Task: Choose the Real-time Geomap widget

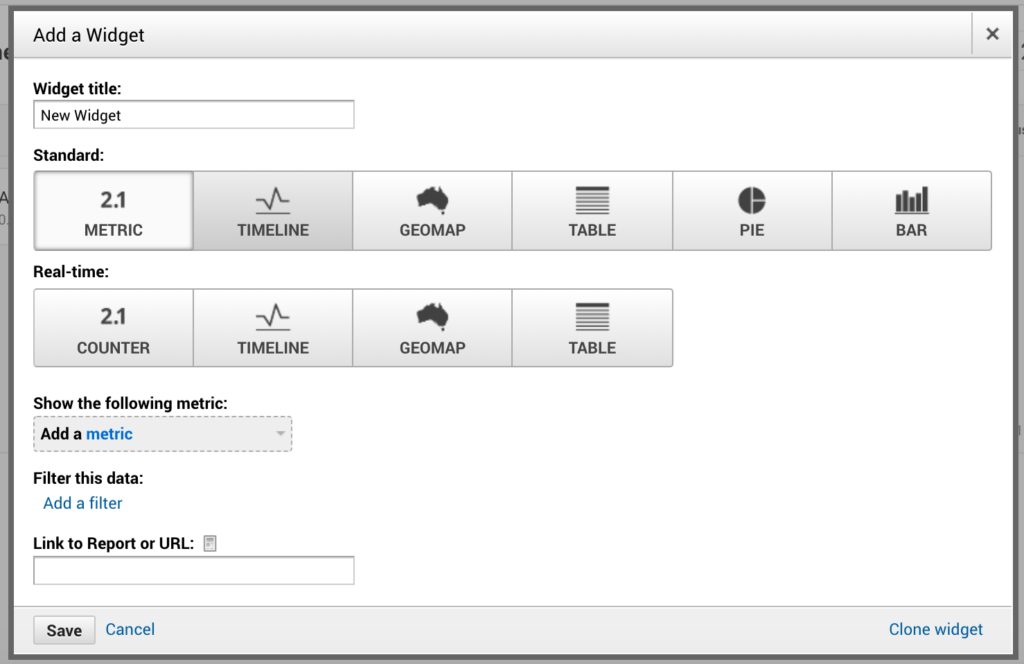Action: [432, 328]
